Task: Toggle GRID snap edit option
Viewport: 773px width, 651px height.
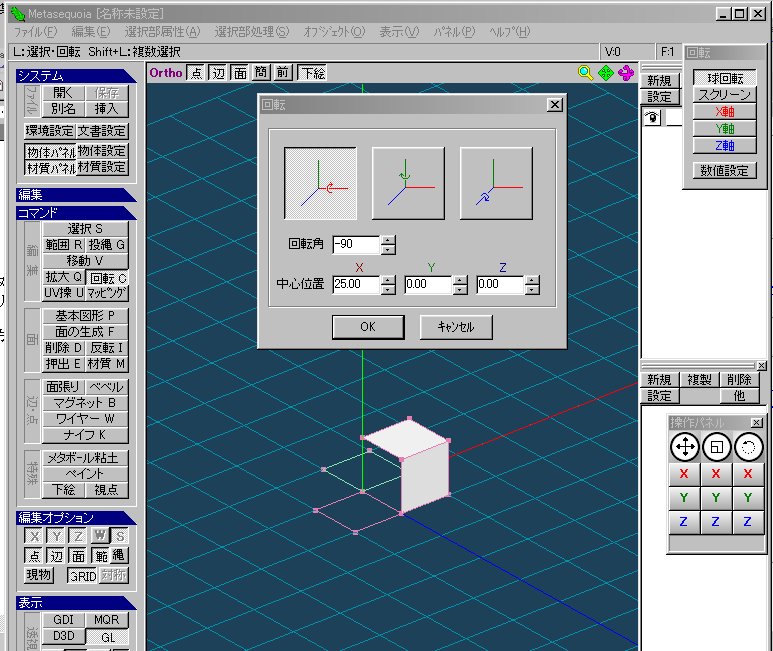Action: pyautogui.click(x=82, y=576)
